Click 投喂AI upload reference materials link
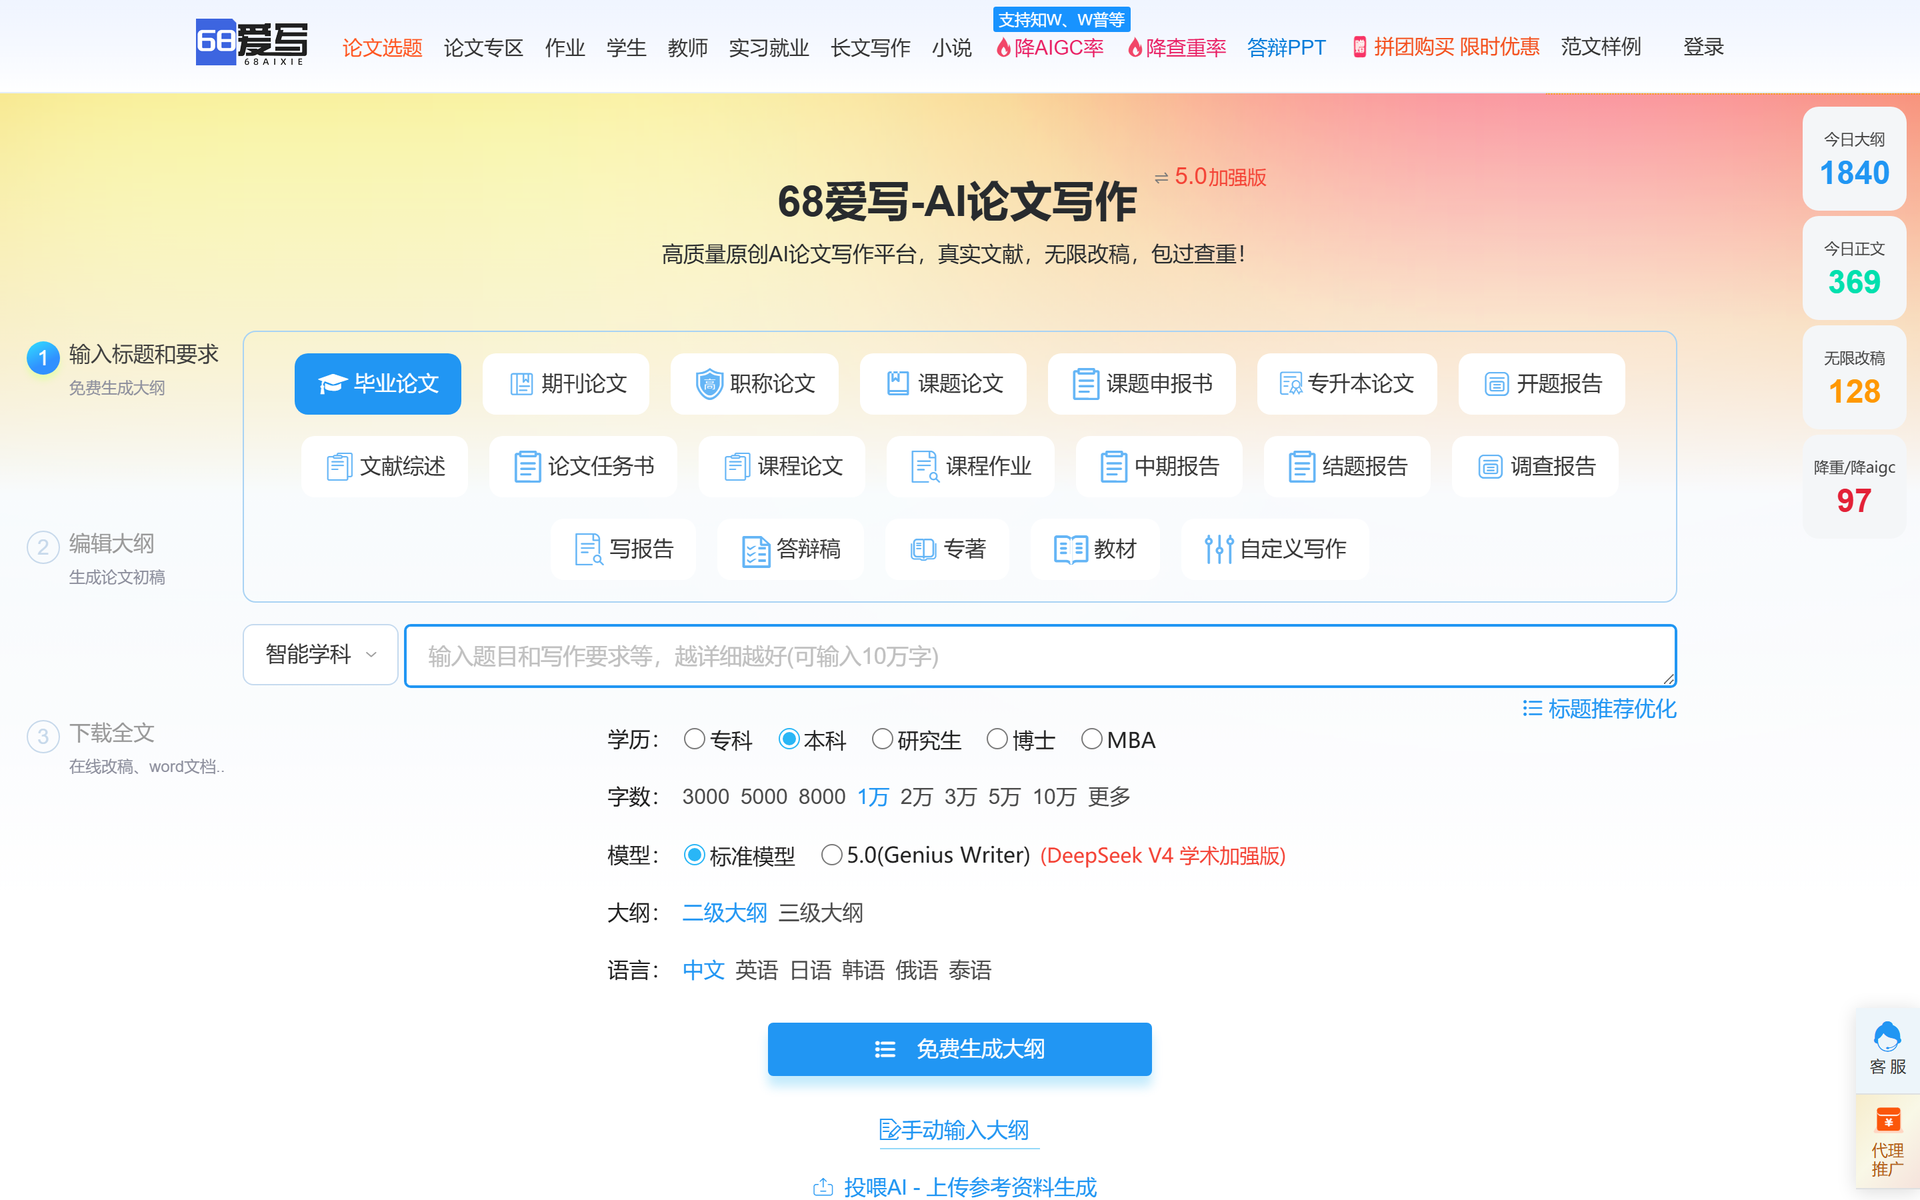Image resolution: width=1920 pixels, height=1200 pixels. (x=955, y=1187)
